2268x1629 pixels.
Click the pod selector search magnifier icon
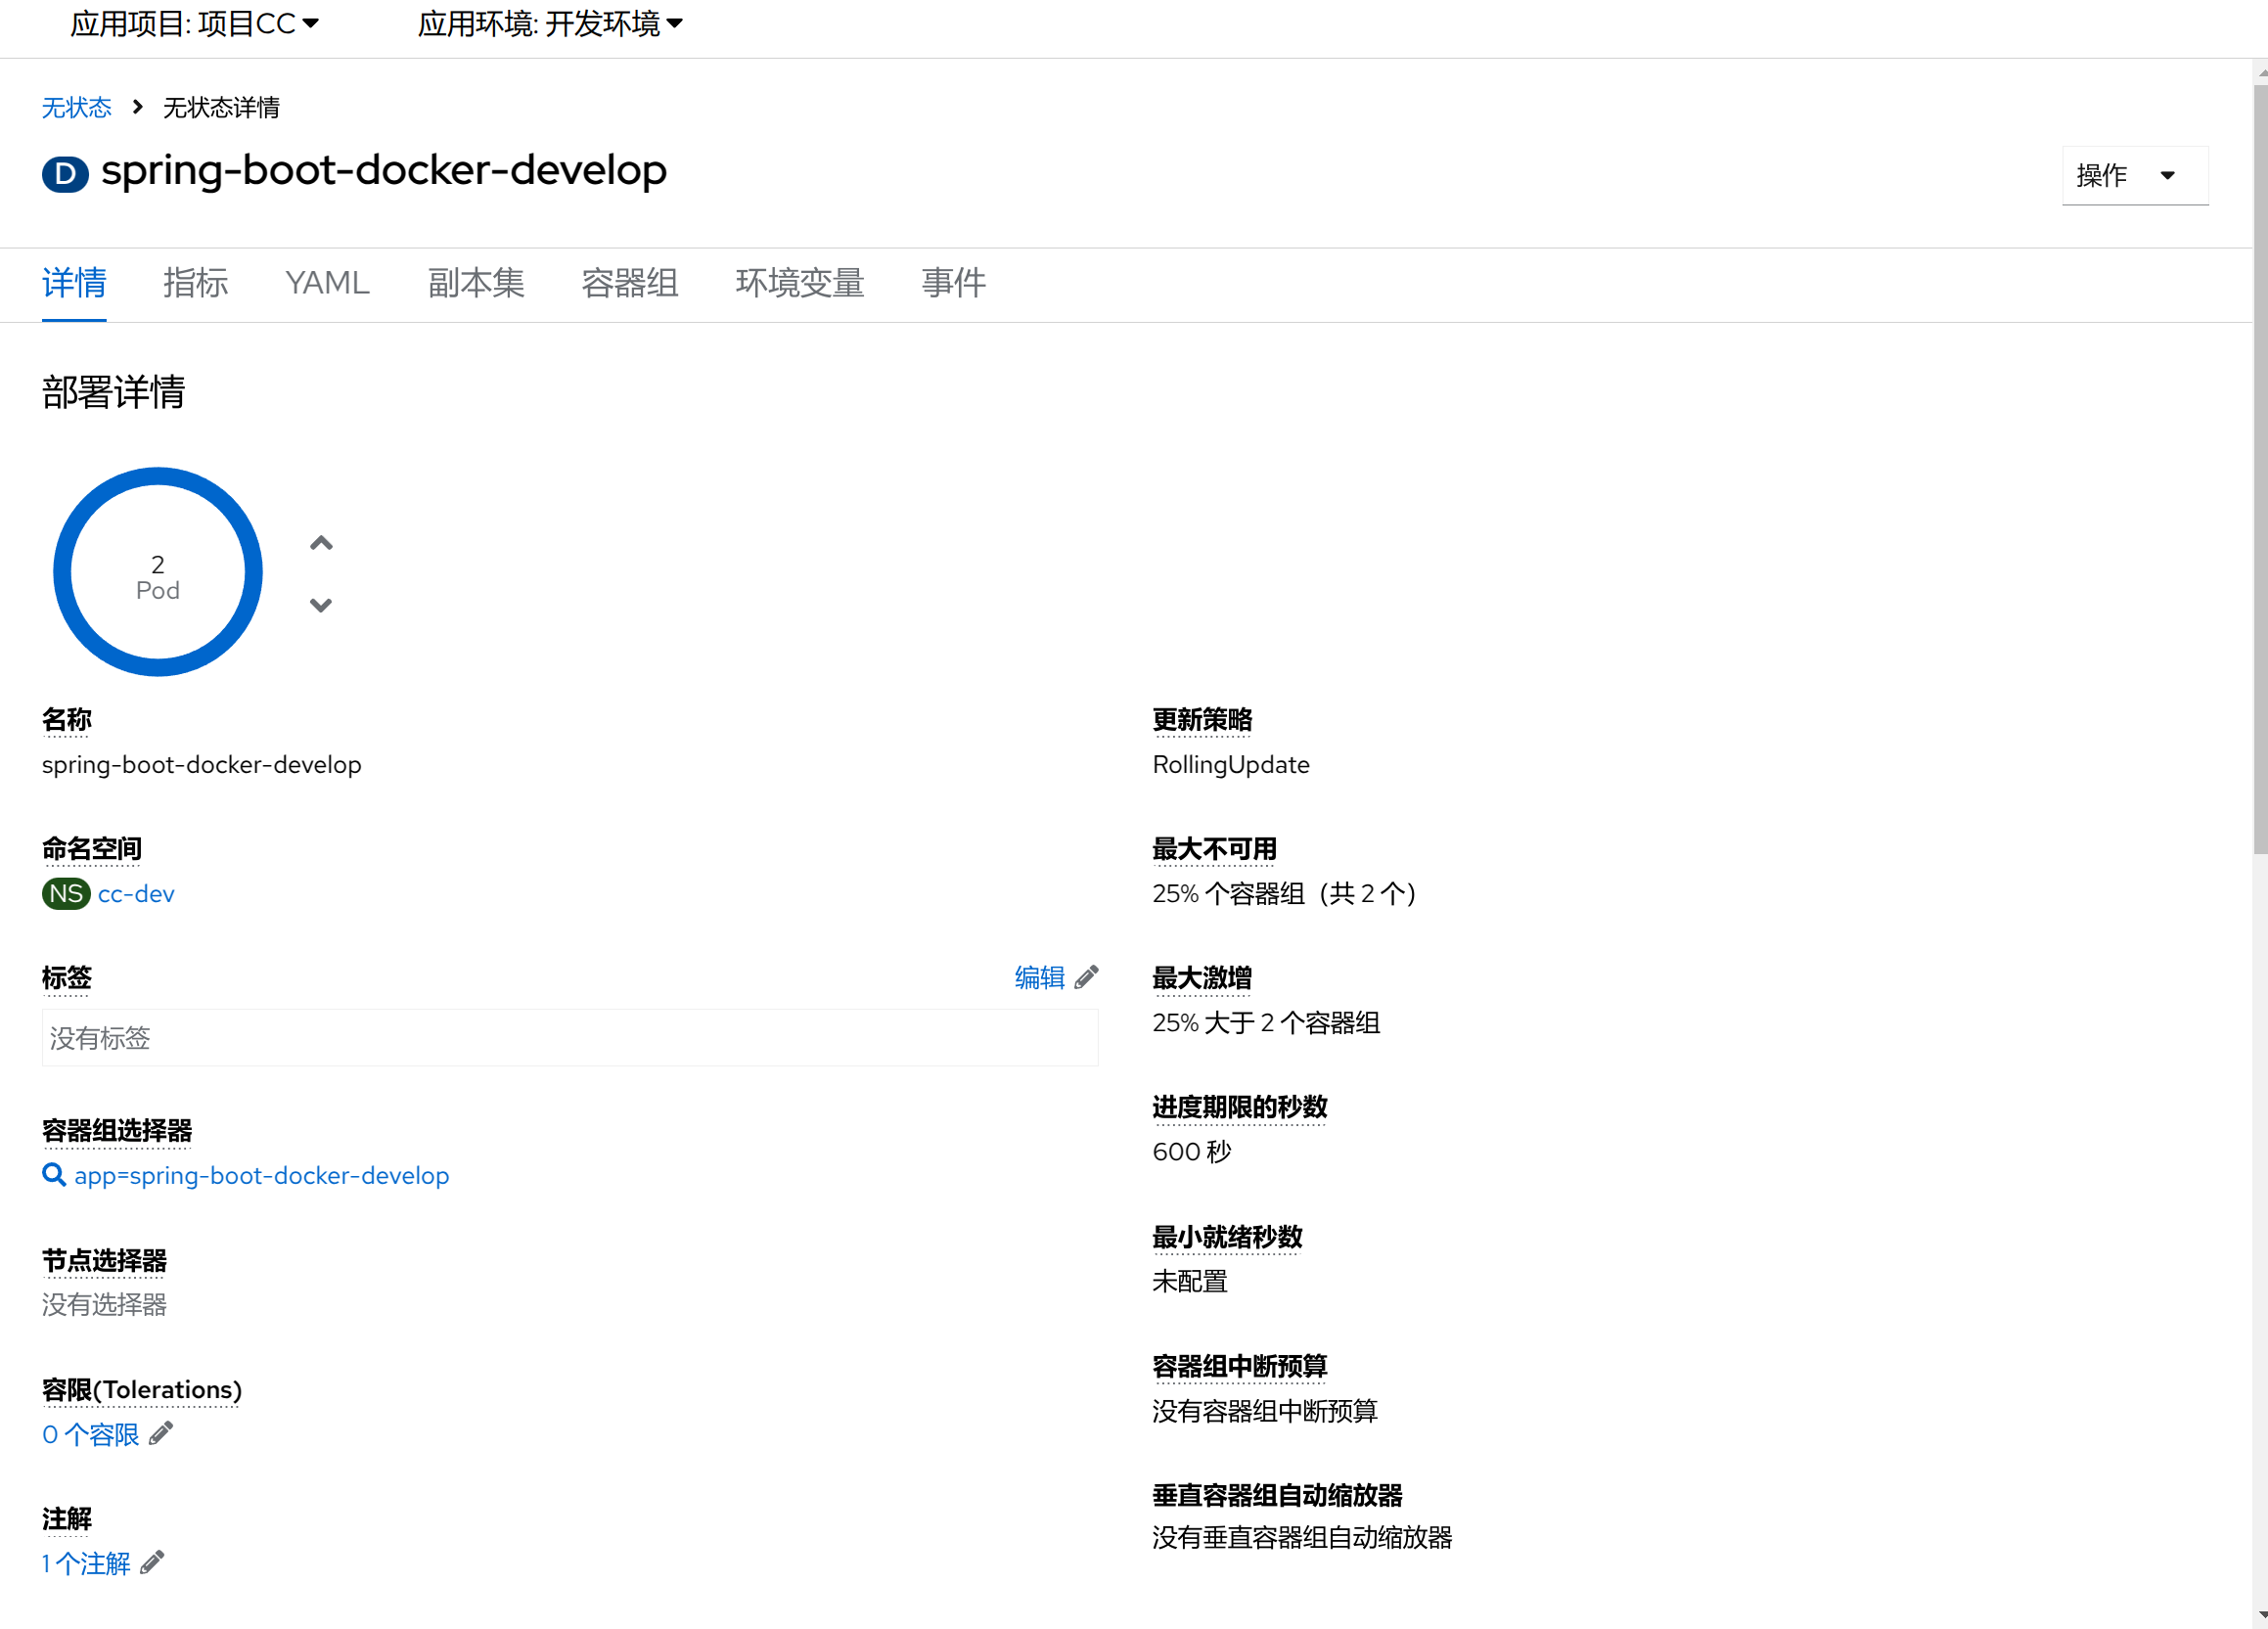coord(54,1175)
